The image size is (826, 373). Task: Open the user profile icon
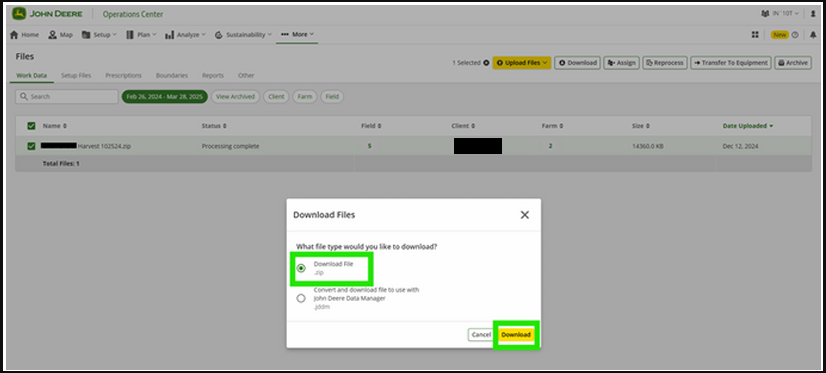click(x=813, y=14)
